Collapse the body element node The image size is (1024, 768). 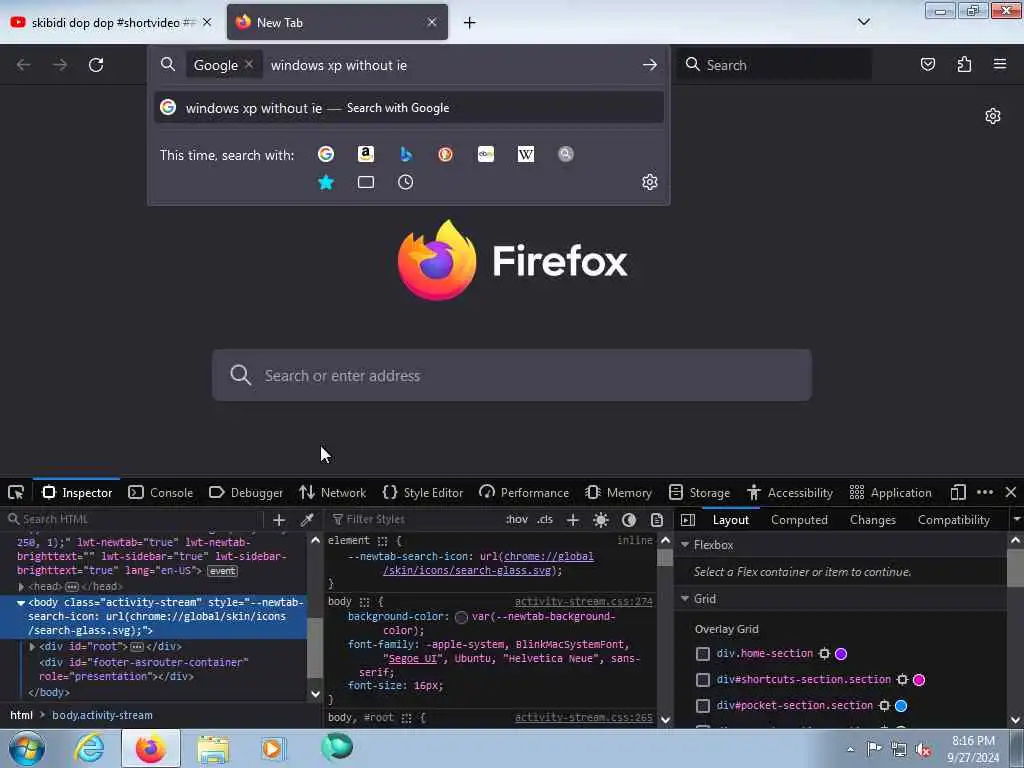click(21, 603)
